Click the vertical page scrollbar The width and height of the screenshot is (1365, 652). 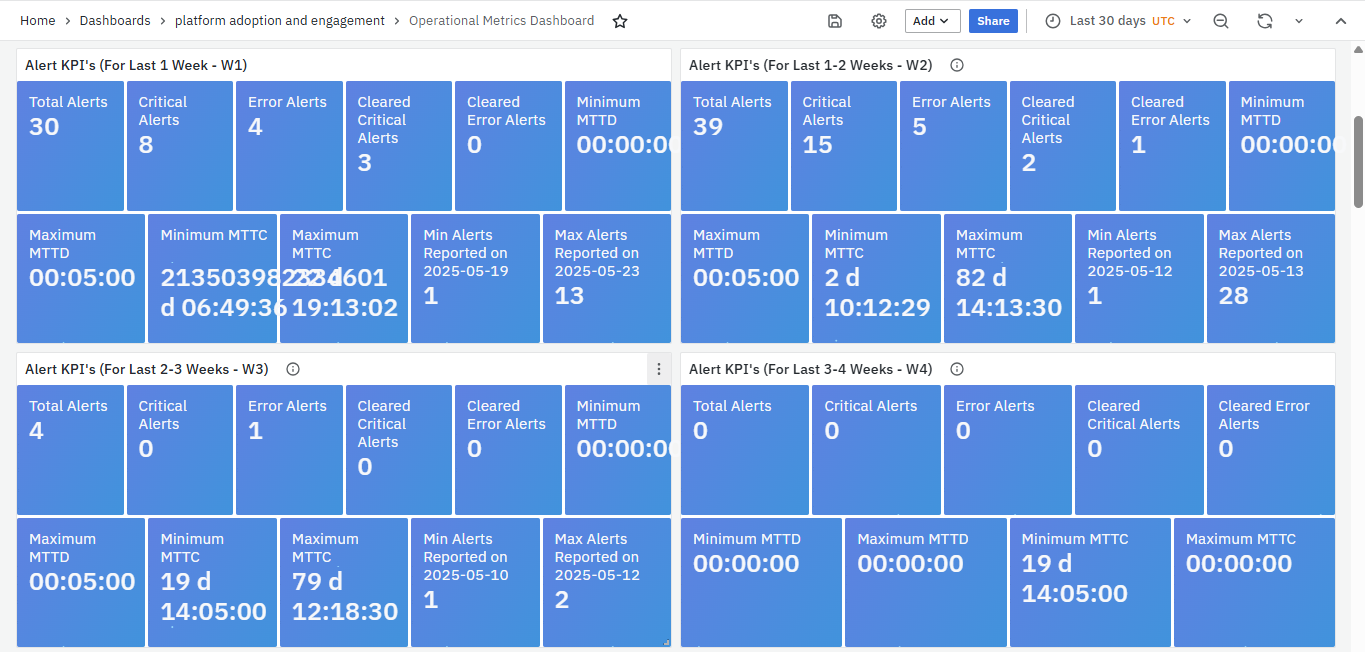point(1358,160)
